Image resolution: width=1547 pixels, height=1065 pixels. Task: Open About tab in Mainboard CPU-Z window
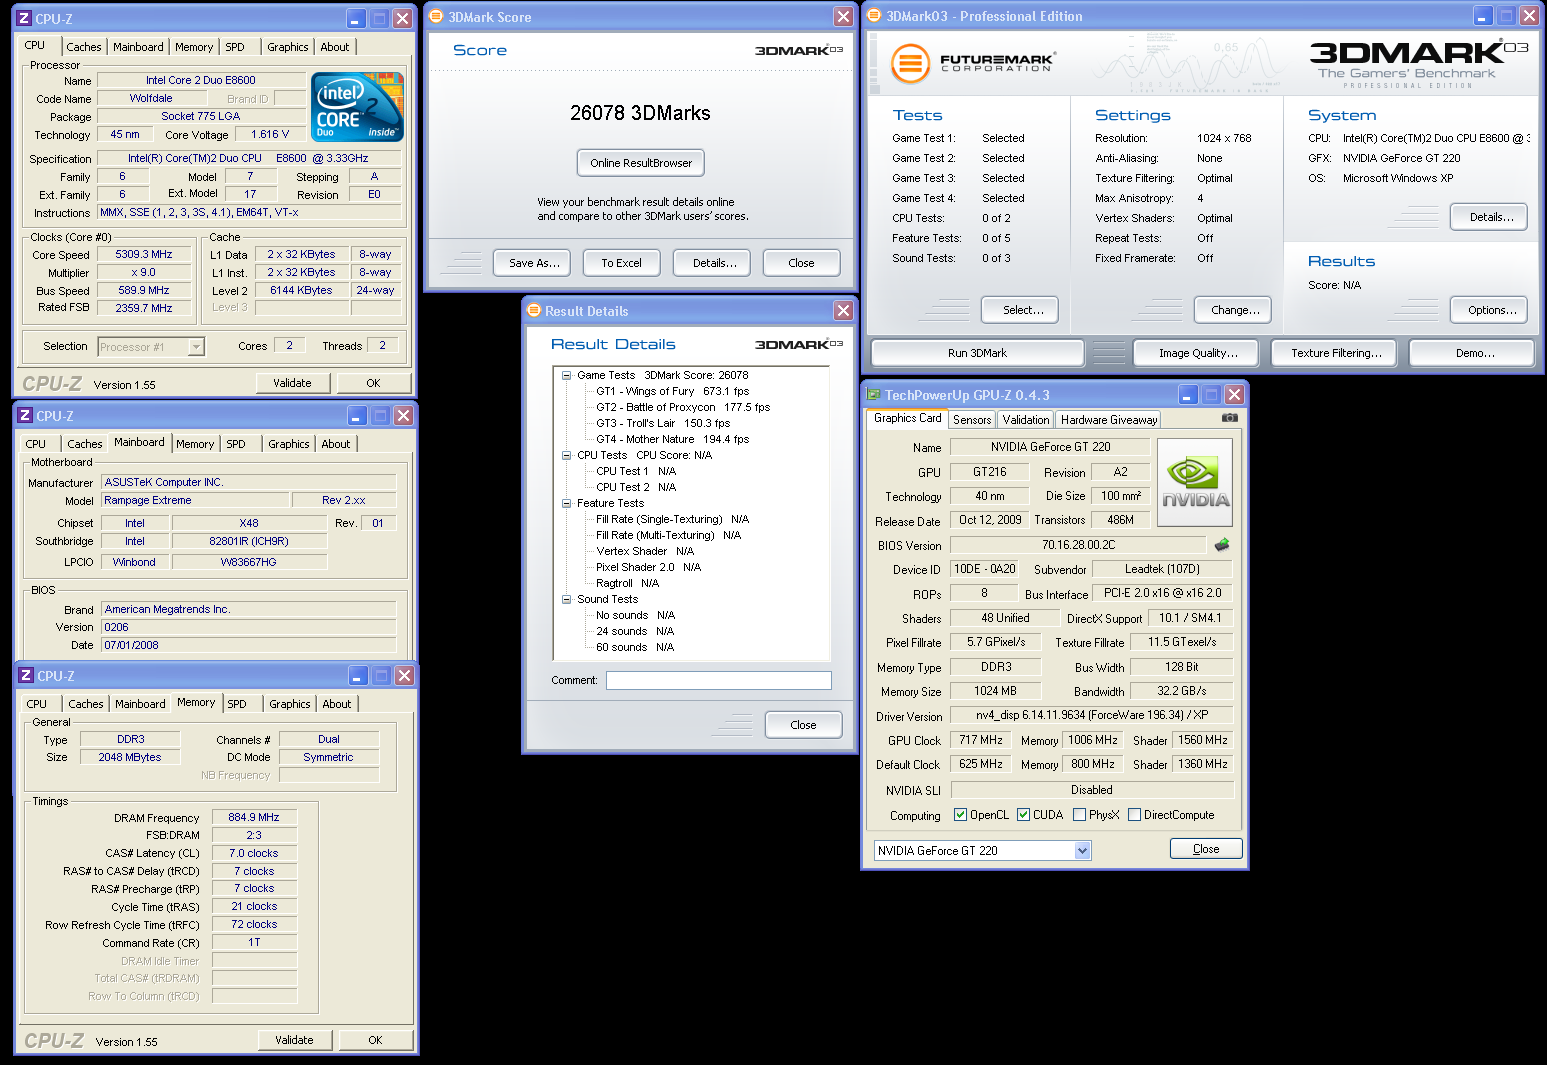(x=336, y=444)
